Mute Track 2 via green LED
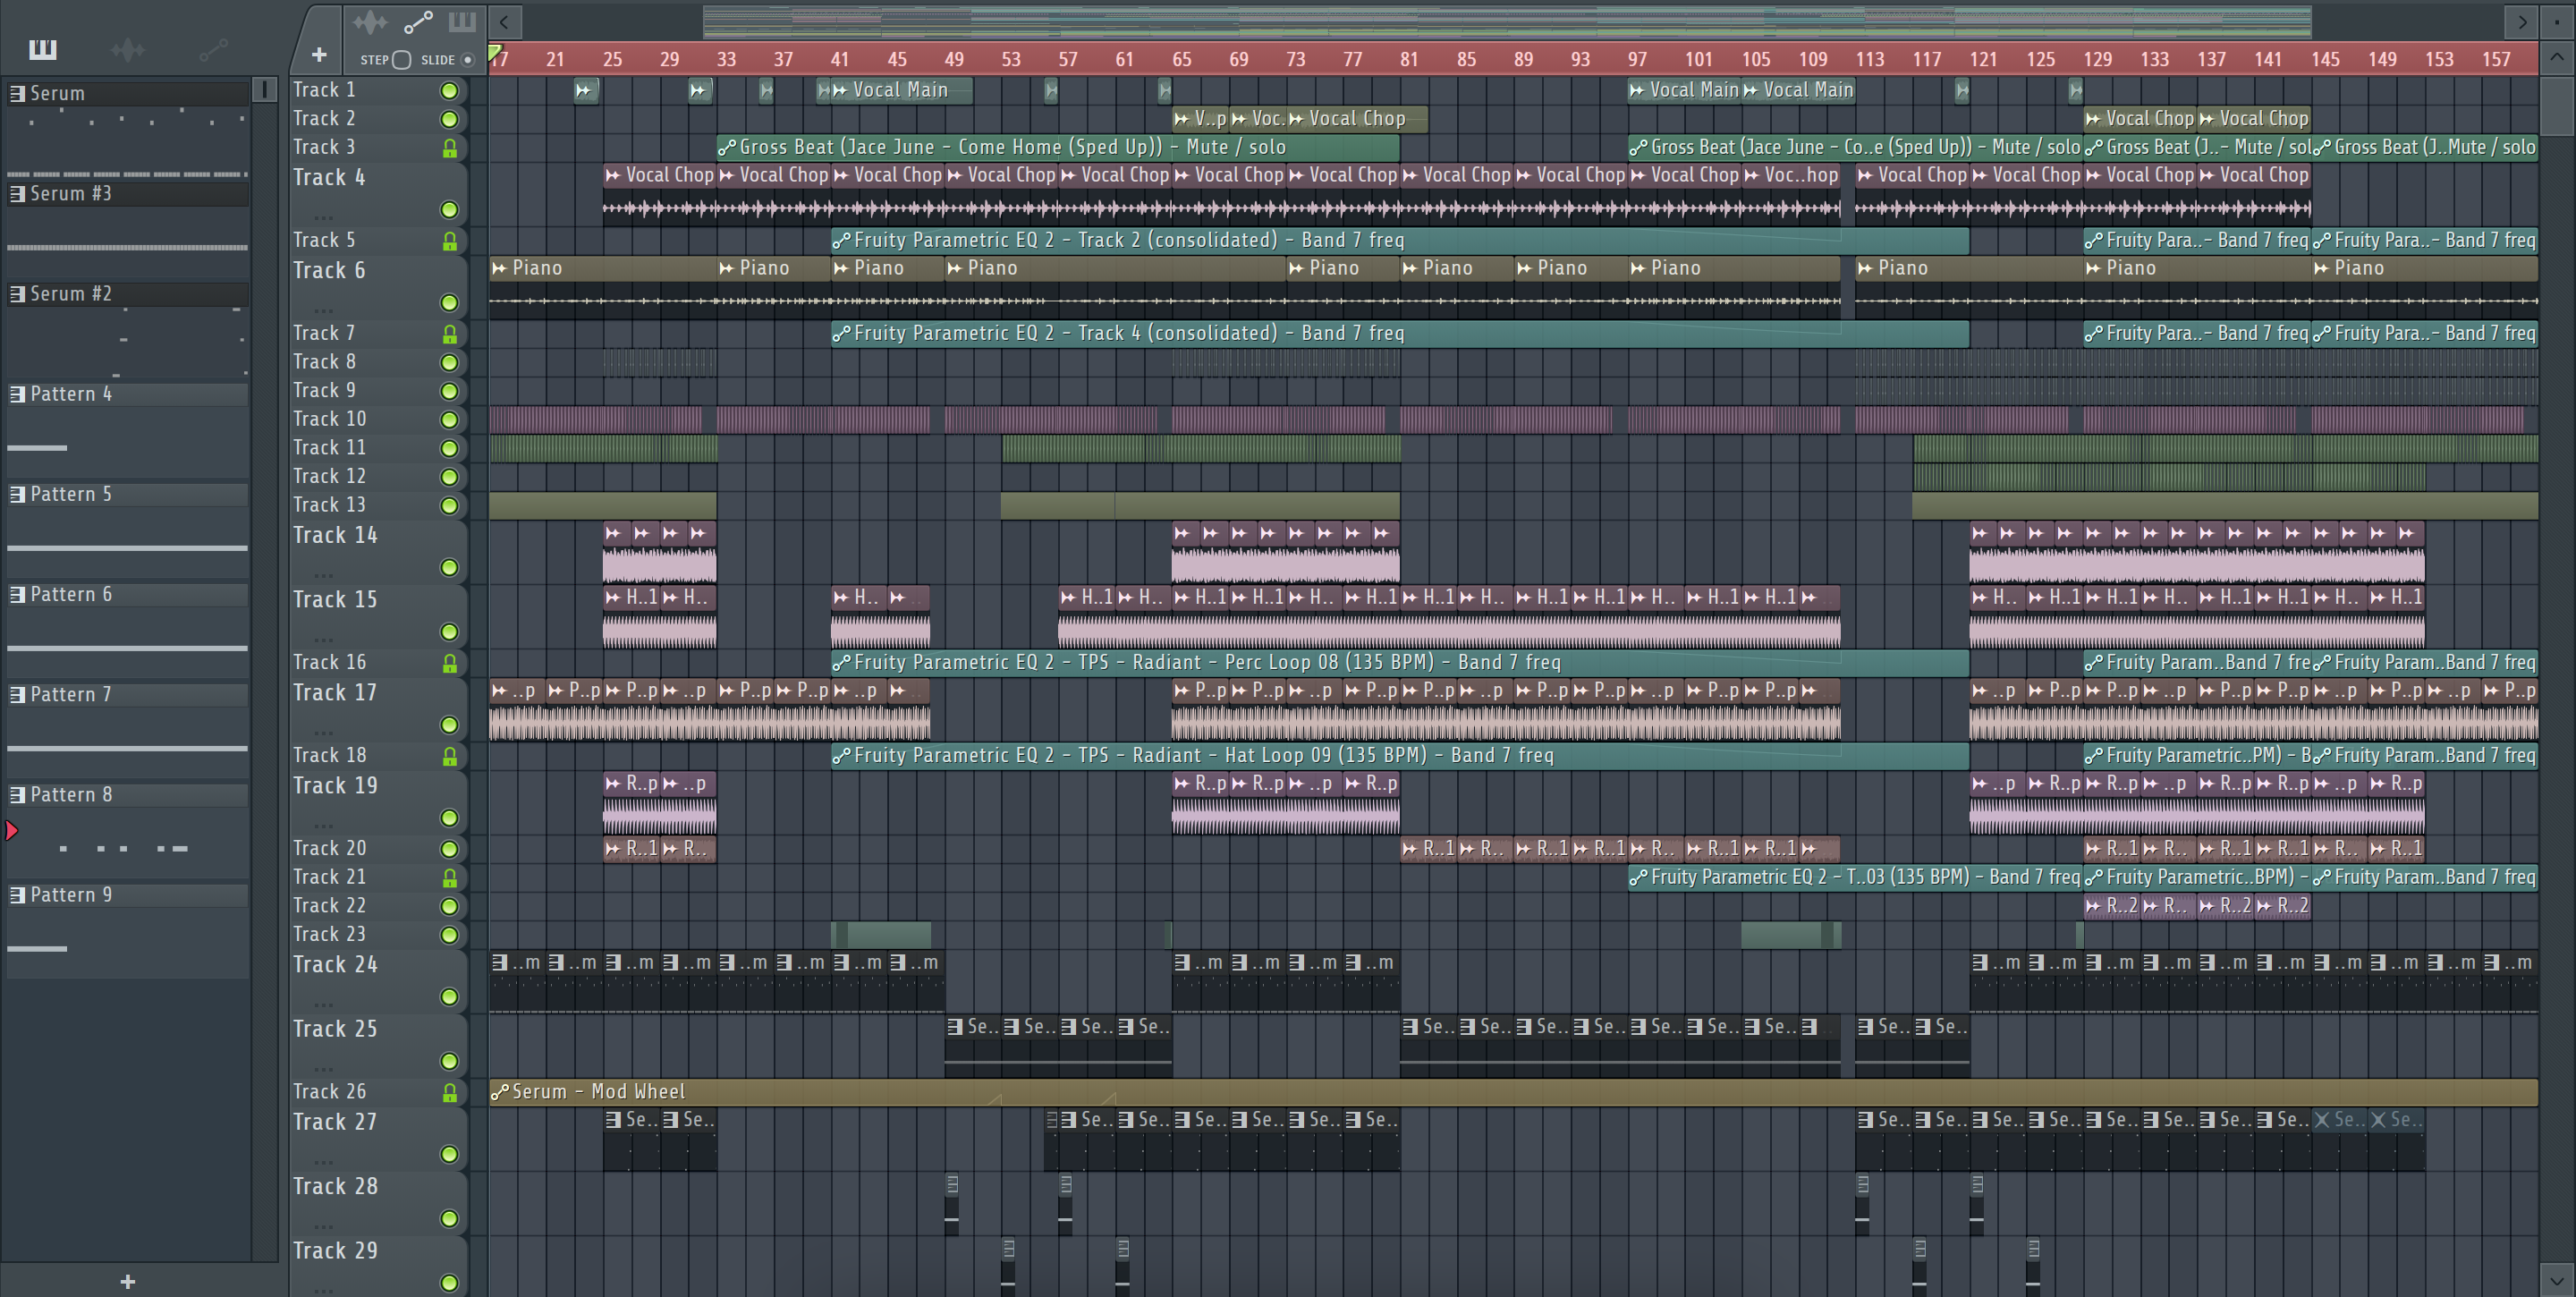 (449, 120)
